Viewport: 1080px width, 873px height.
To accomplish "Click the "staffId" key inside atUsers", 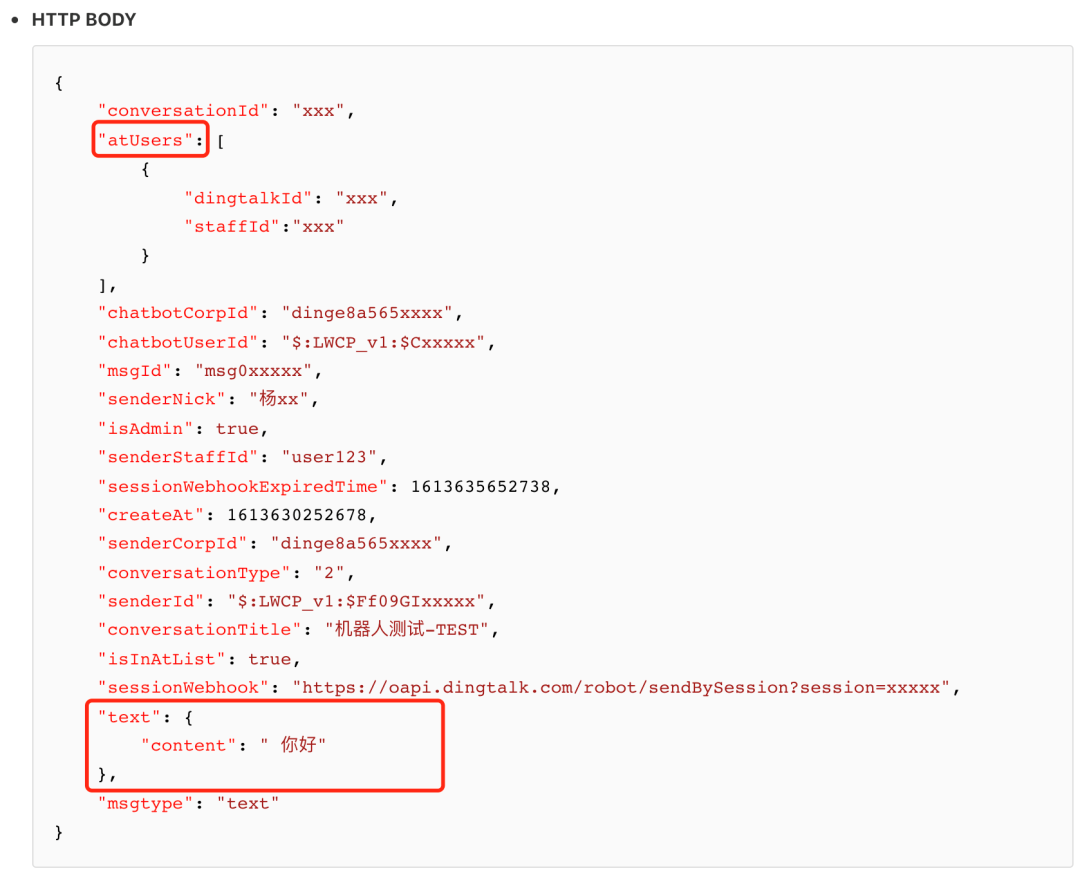I will 232,227.
